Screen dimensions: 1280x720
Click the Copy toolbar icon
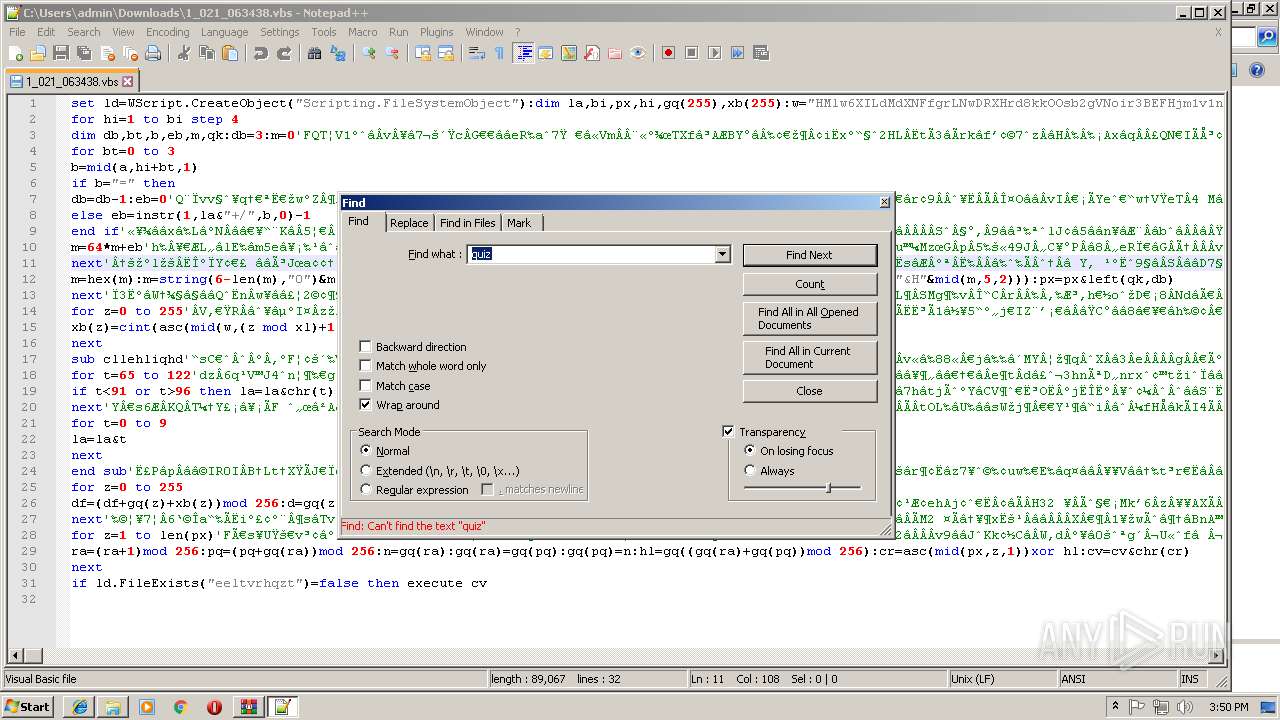(x=206, y=53)
